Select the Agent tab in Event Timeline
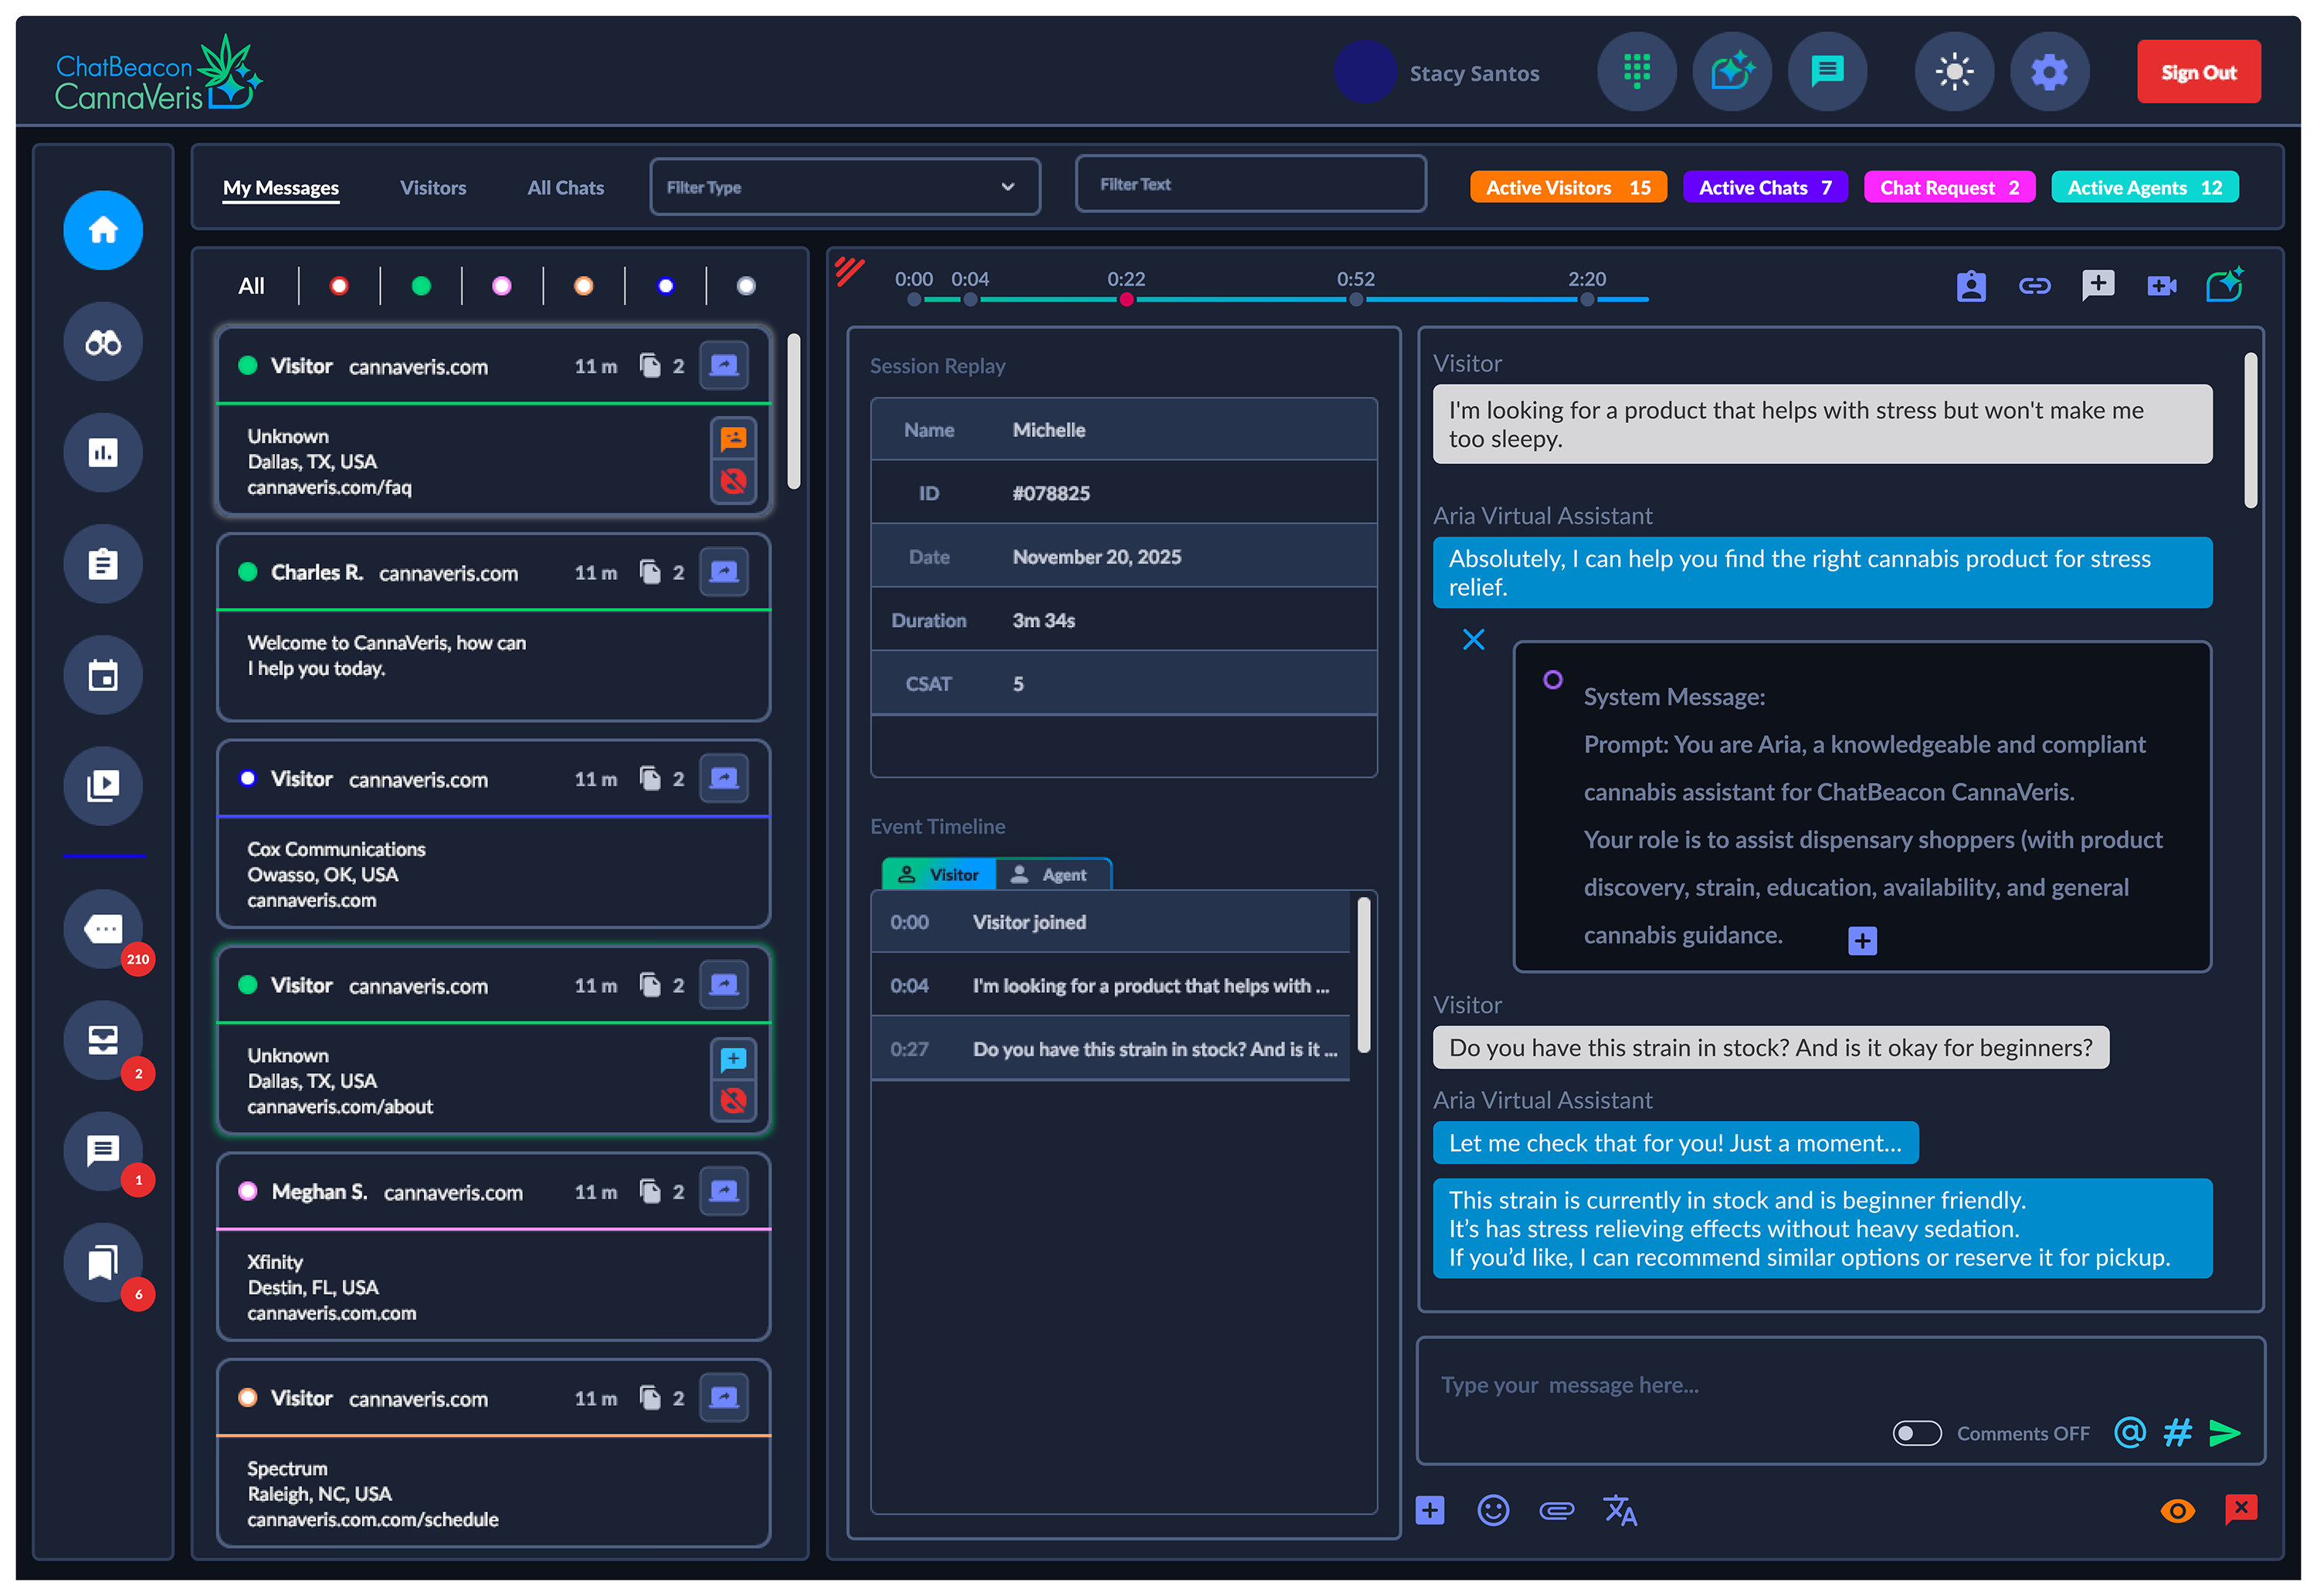 (x=1054, y=876)
